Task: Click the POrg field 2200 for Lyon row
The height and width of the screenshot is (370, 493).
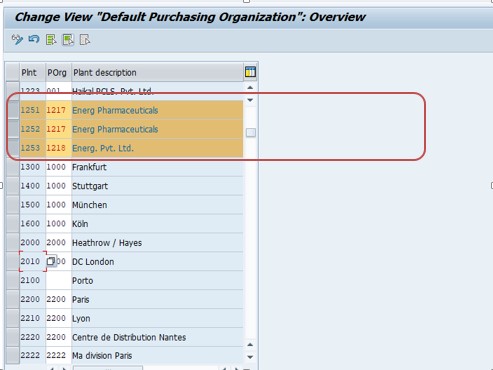Action: point(58,318)
